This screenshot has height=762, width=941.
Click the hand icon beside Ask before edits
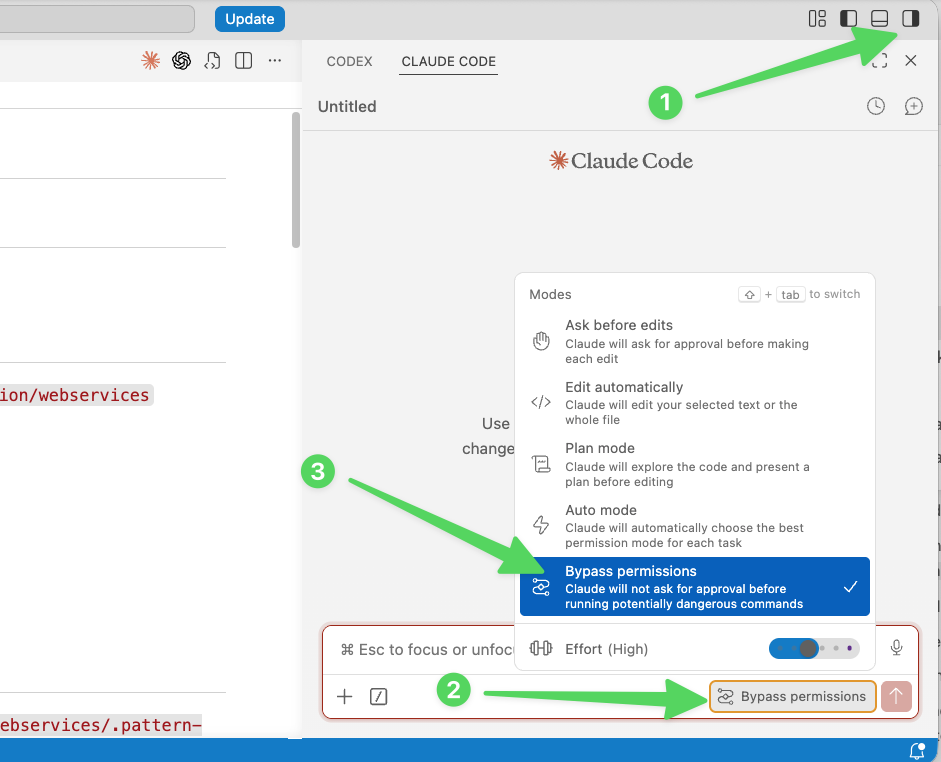pos(541,341)
